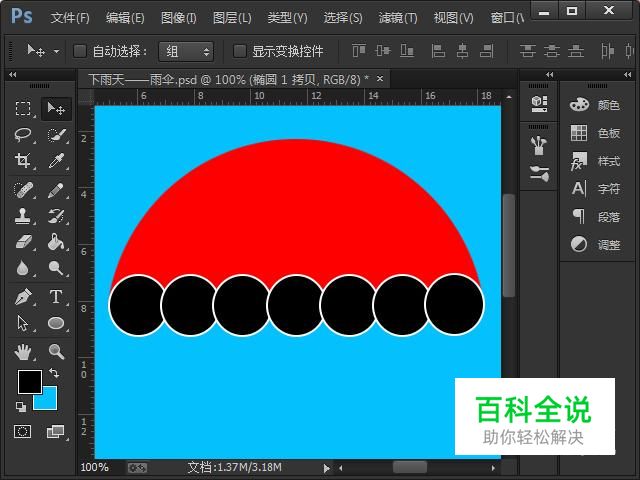Open the 文件(F) menu
This screenshot has height=480, width=640.
point(70,18)
